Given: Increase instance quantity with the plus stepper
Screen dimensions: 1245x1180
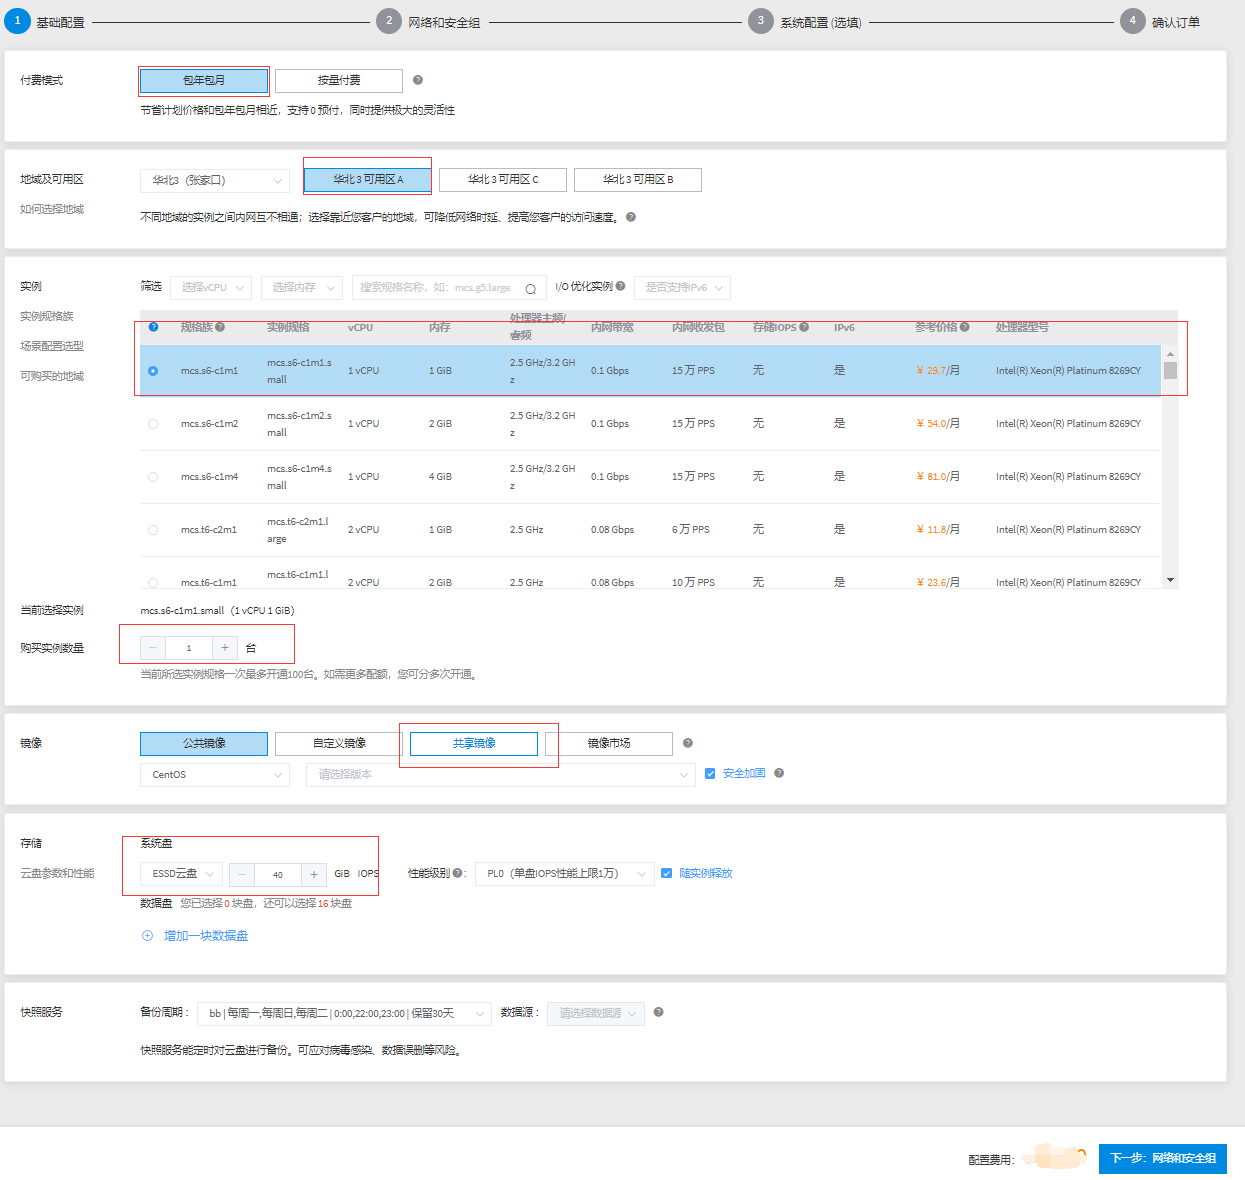Looking at the screenshot, I should pyautogui.click(x=225, y=648).
